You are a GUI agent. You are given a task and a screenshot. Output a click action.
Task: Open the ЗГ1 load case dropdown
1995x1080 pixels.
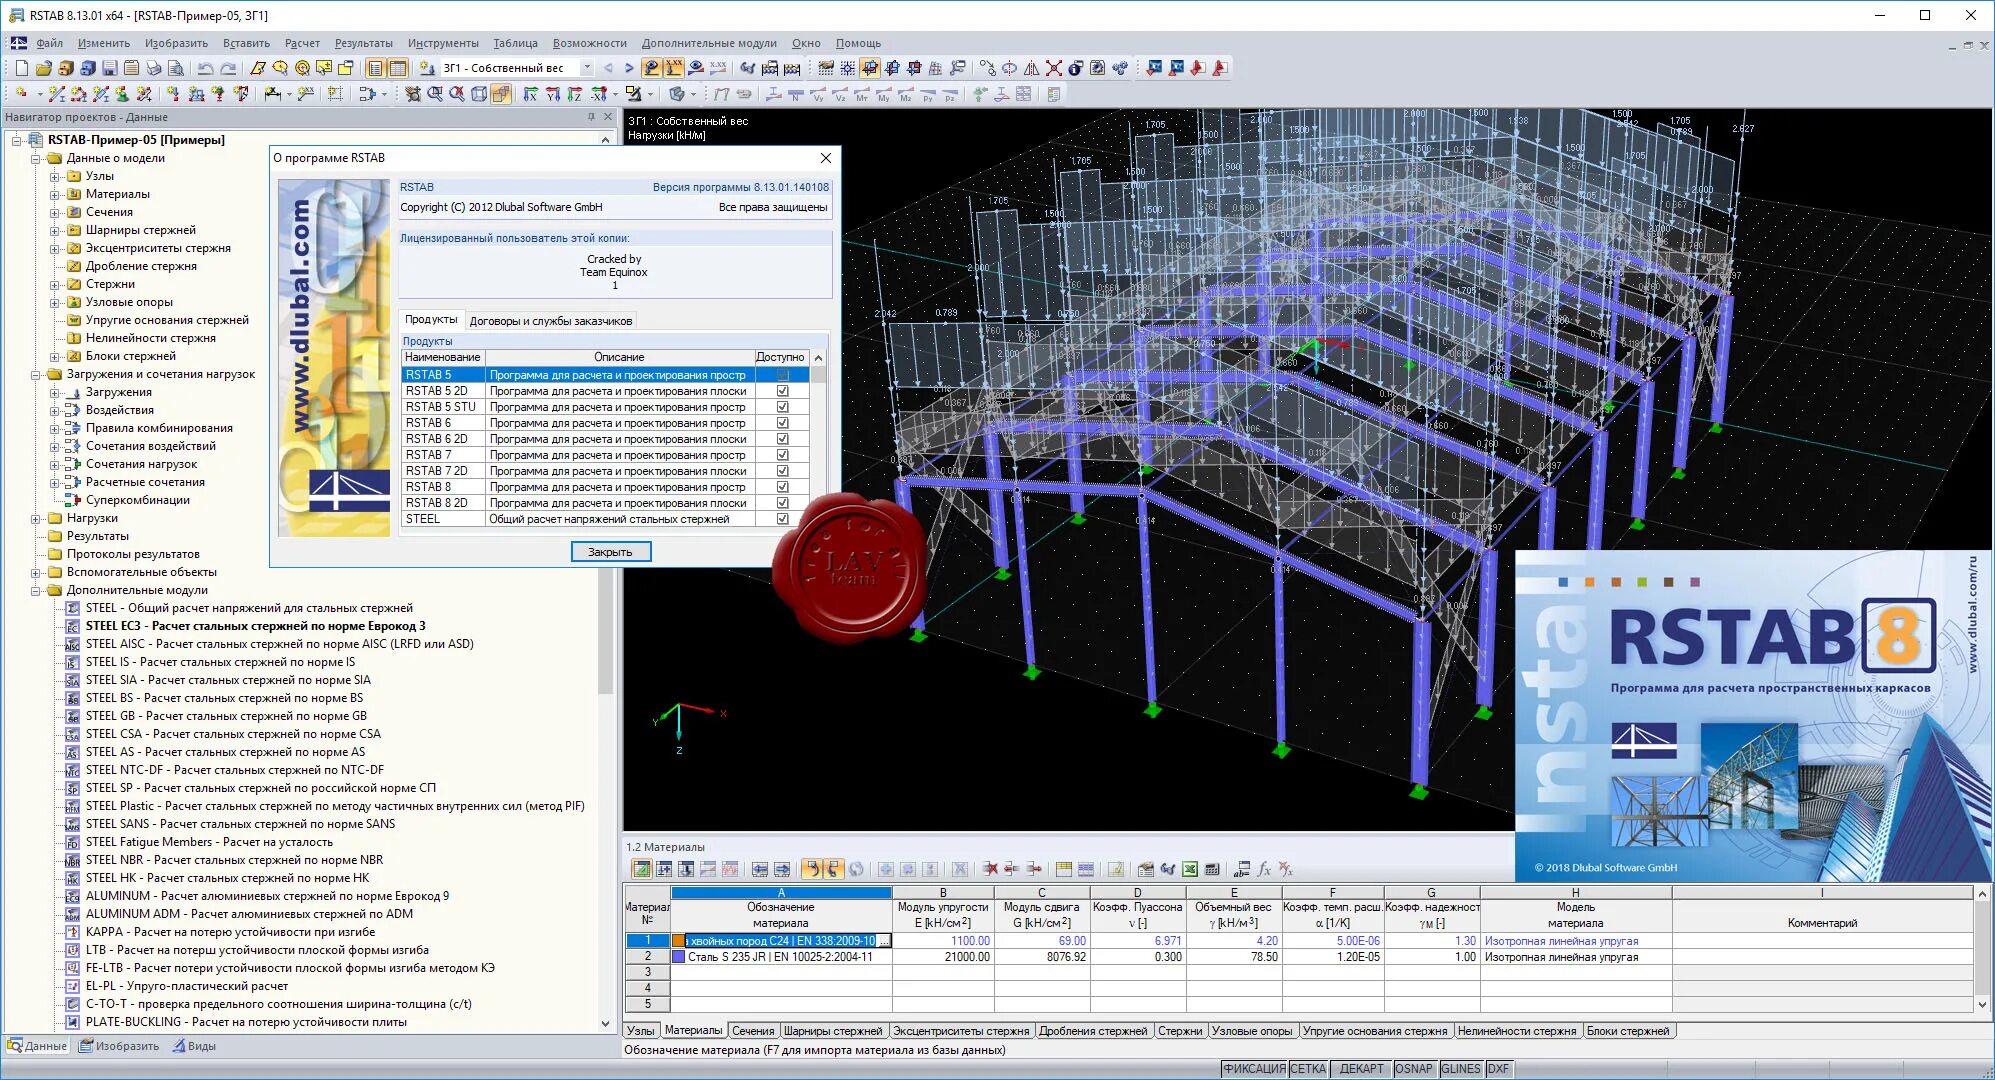tap(587, 68)
